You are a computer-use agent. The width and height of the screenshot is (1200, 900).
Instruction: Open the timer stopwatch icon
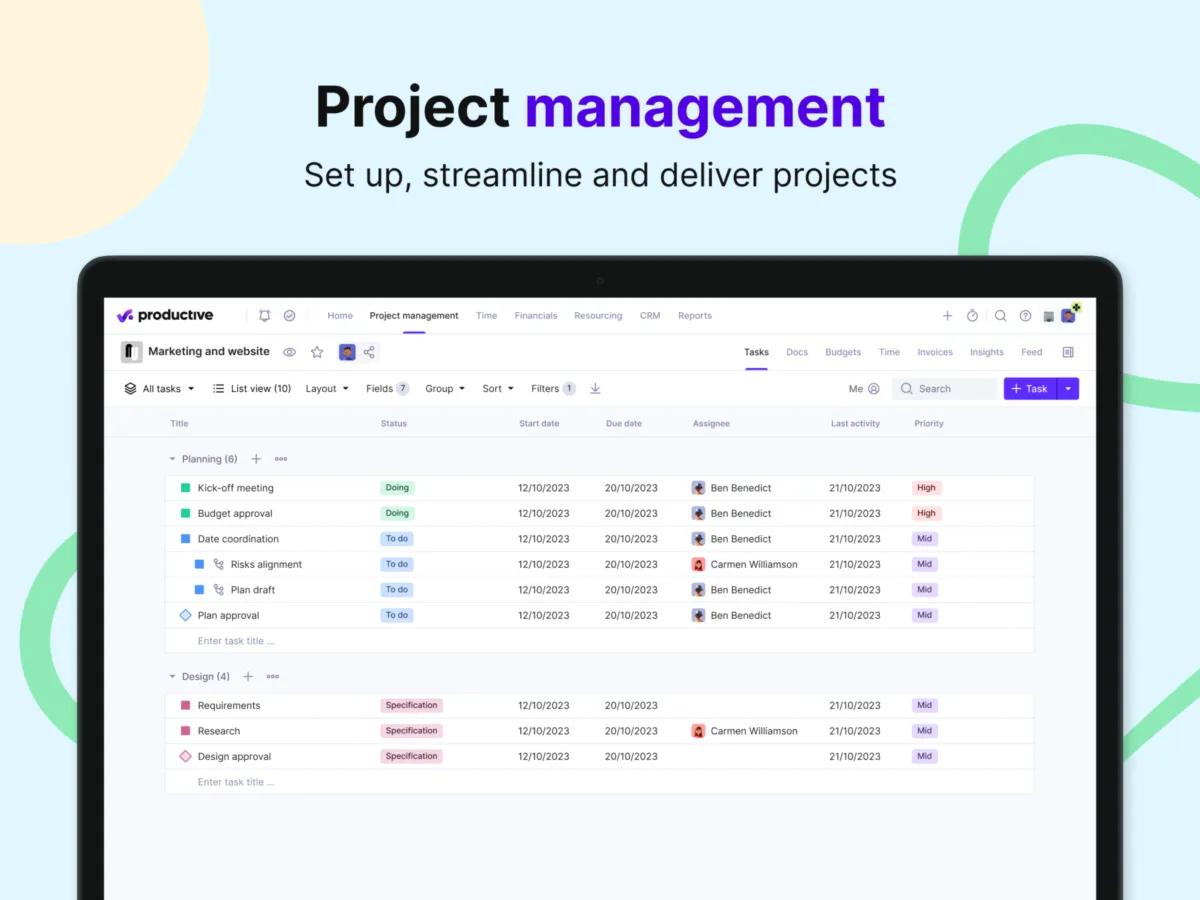pyautogui.click(x=972, y=316)
